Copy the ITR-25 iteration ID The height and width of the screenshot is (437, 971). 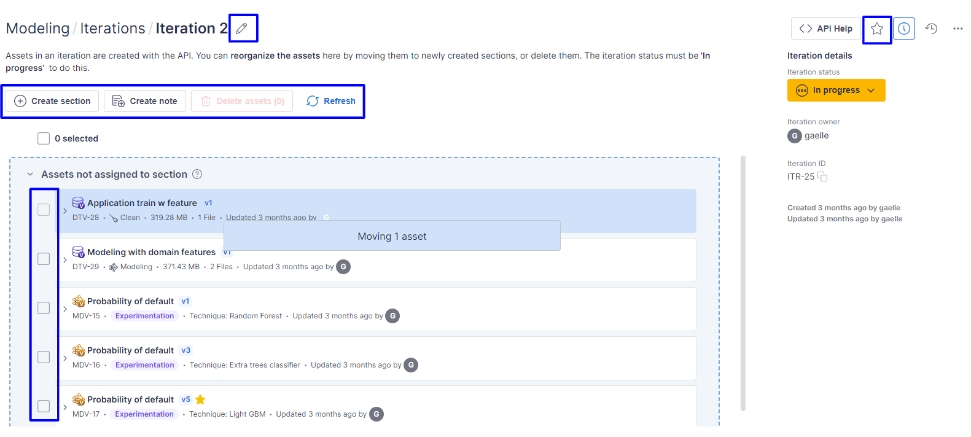[x=823, y=177]
